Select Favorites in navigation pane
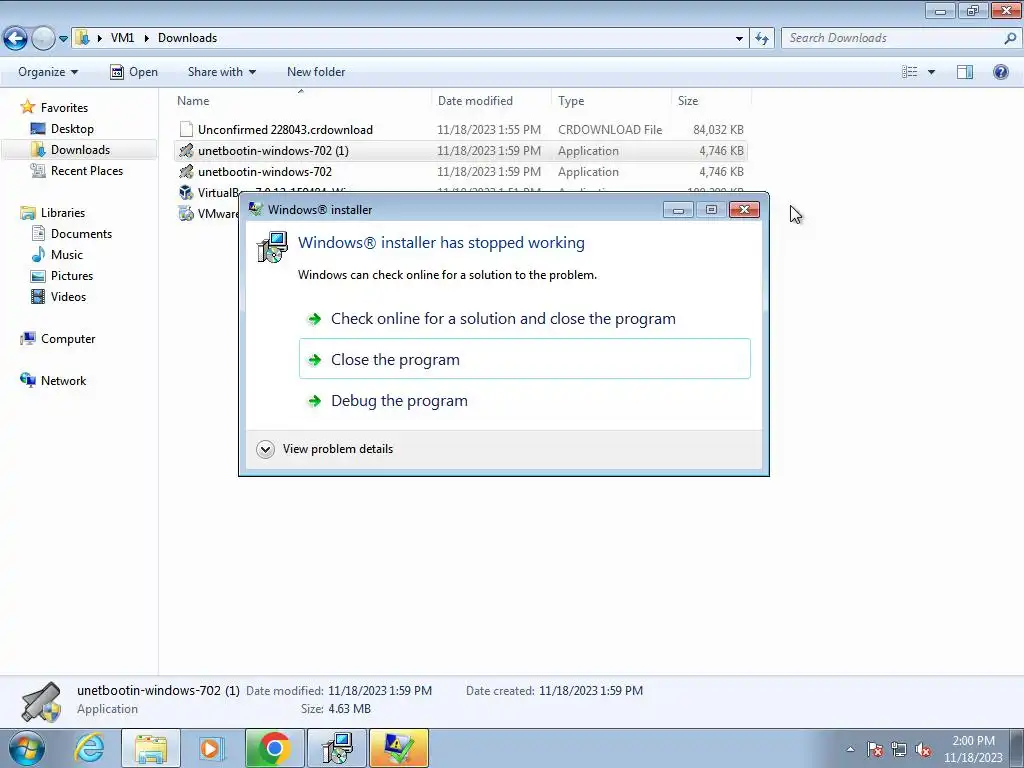Viewport: 1024px width, 768px height. 64,108
